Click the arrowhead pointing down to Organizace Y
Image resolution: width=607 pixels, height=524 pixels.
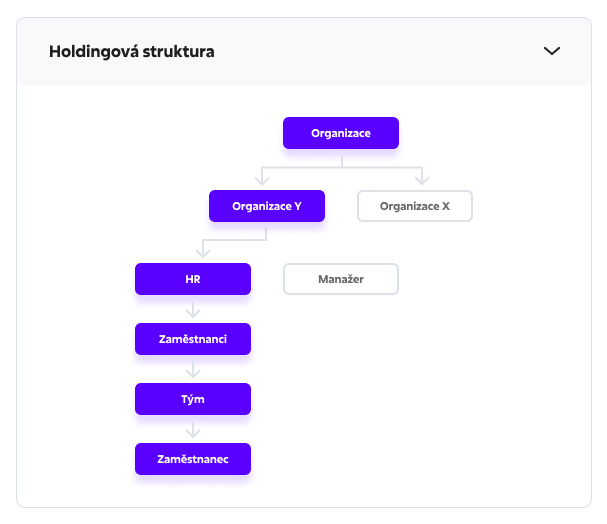[x=262, y=179]
